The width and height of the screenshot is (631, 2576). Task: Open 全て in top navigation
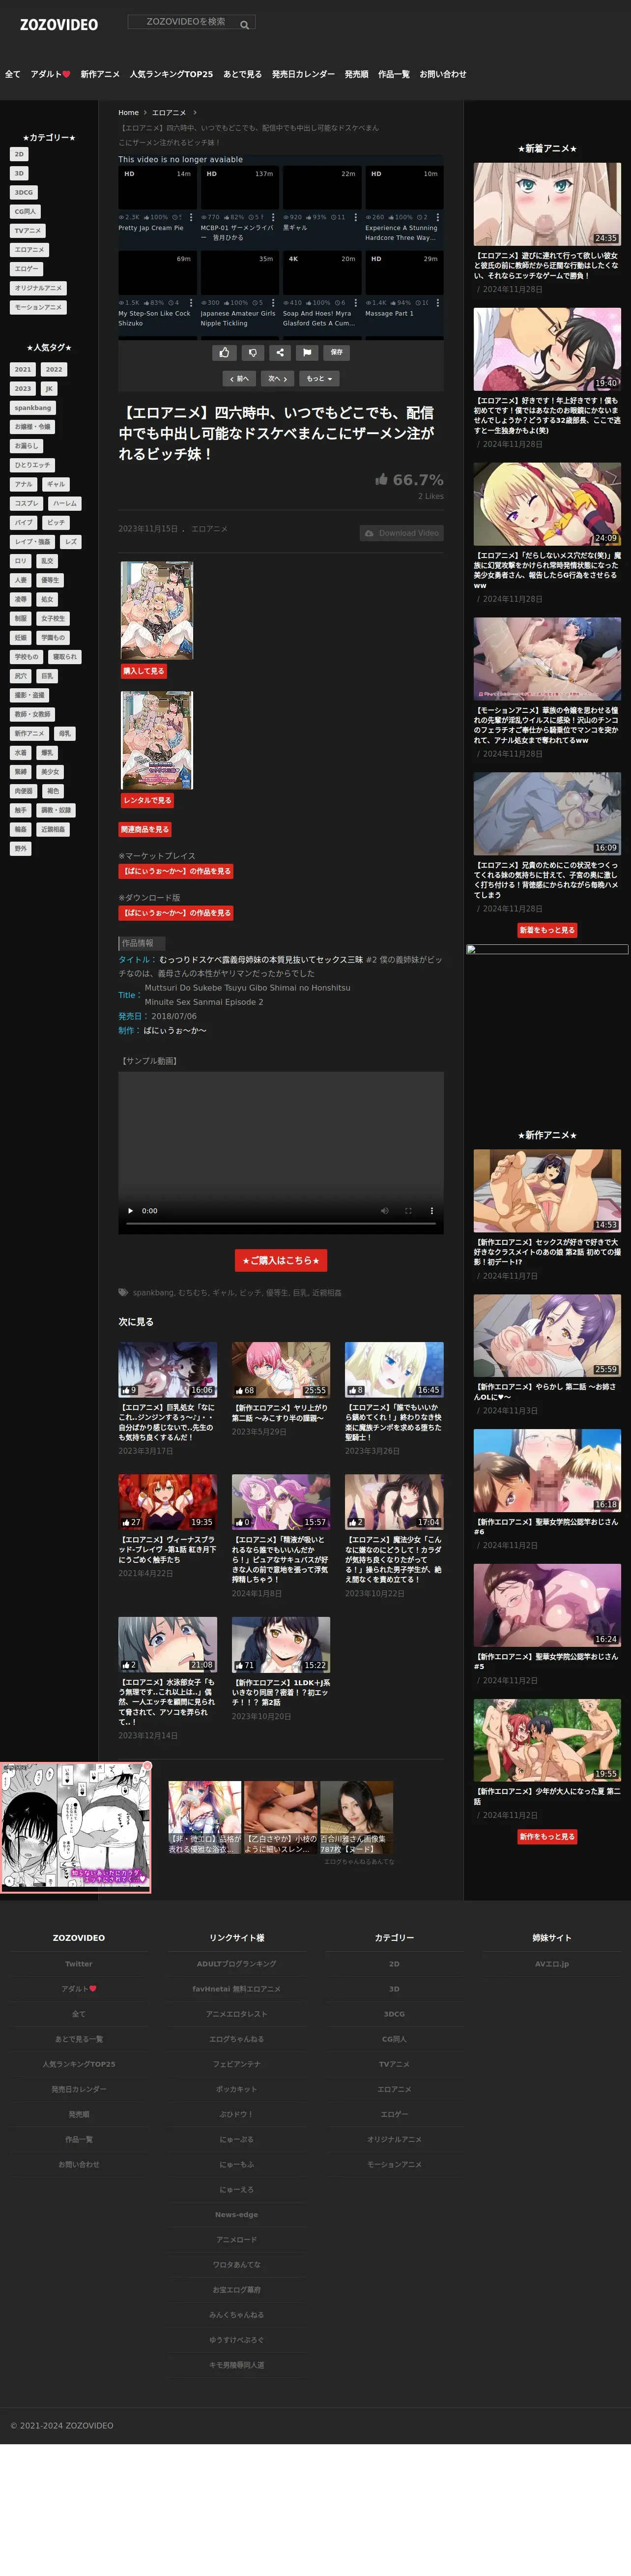[13, 74]
